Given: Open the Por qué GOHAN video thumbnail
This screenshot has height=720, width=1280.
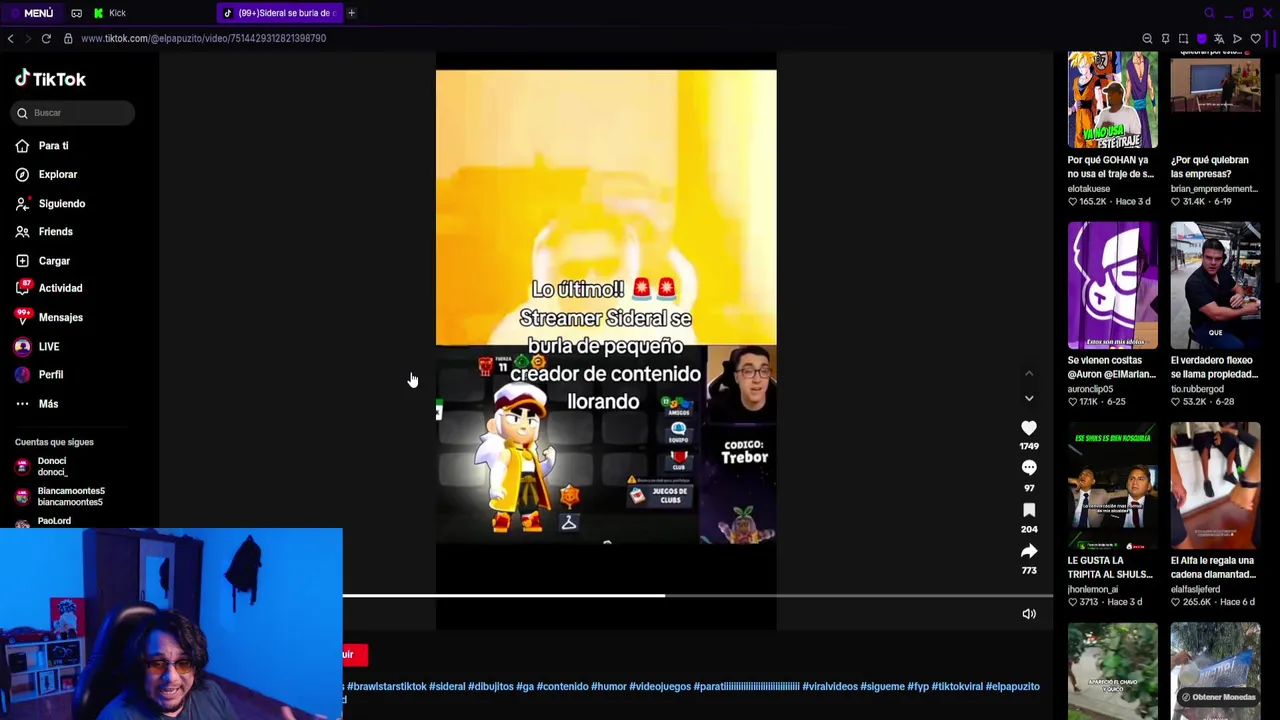Looking at the screenshot, I should (1112, 100).
